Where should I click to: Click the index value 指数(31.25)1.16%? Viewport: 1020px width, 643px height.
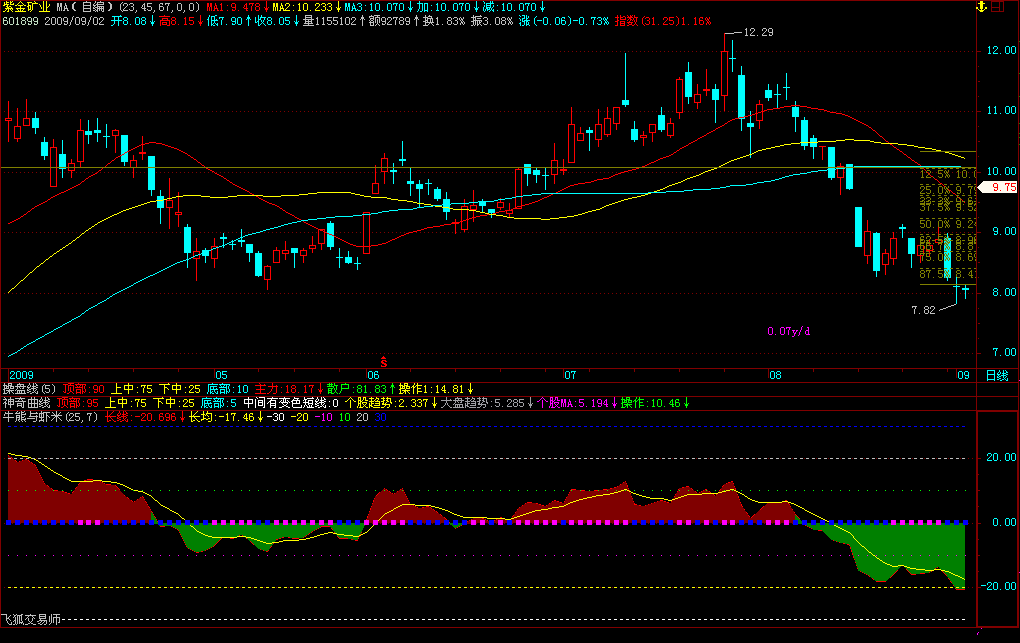pos(663,21)
